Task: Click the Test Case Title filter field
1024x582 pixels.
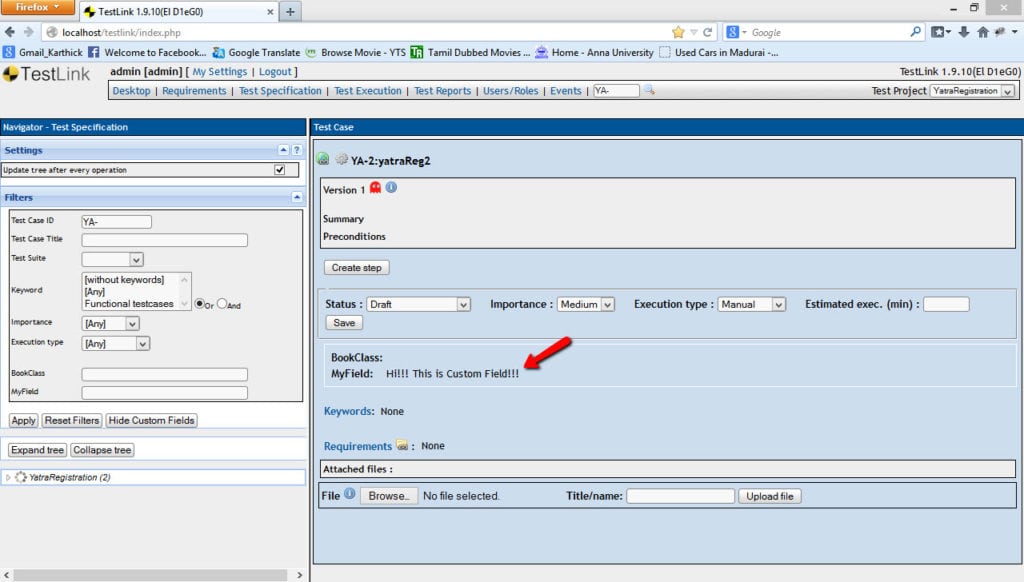Action: point(165,240)
